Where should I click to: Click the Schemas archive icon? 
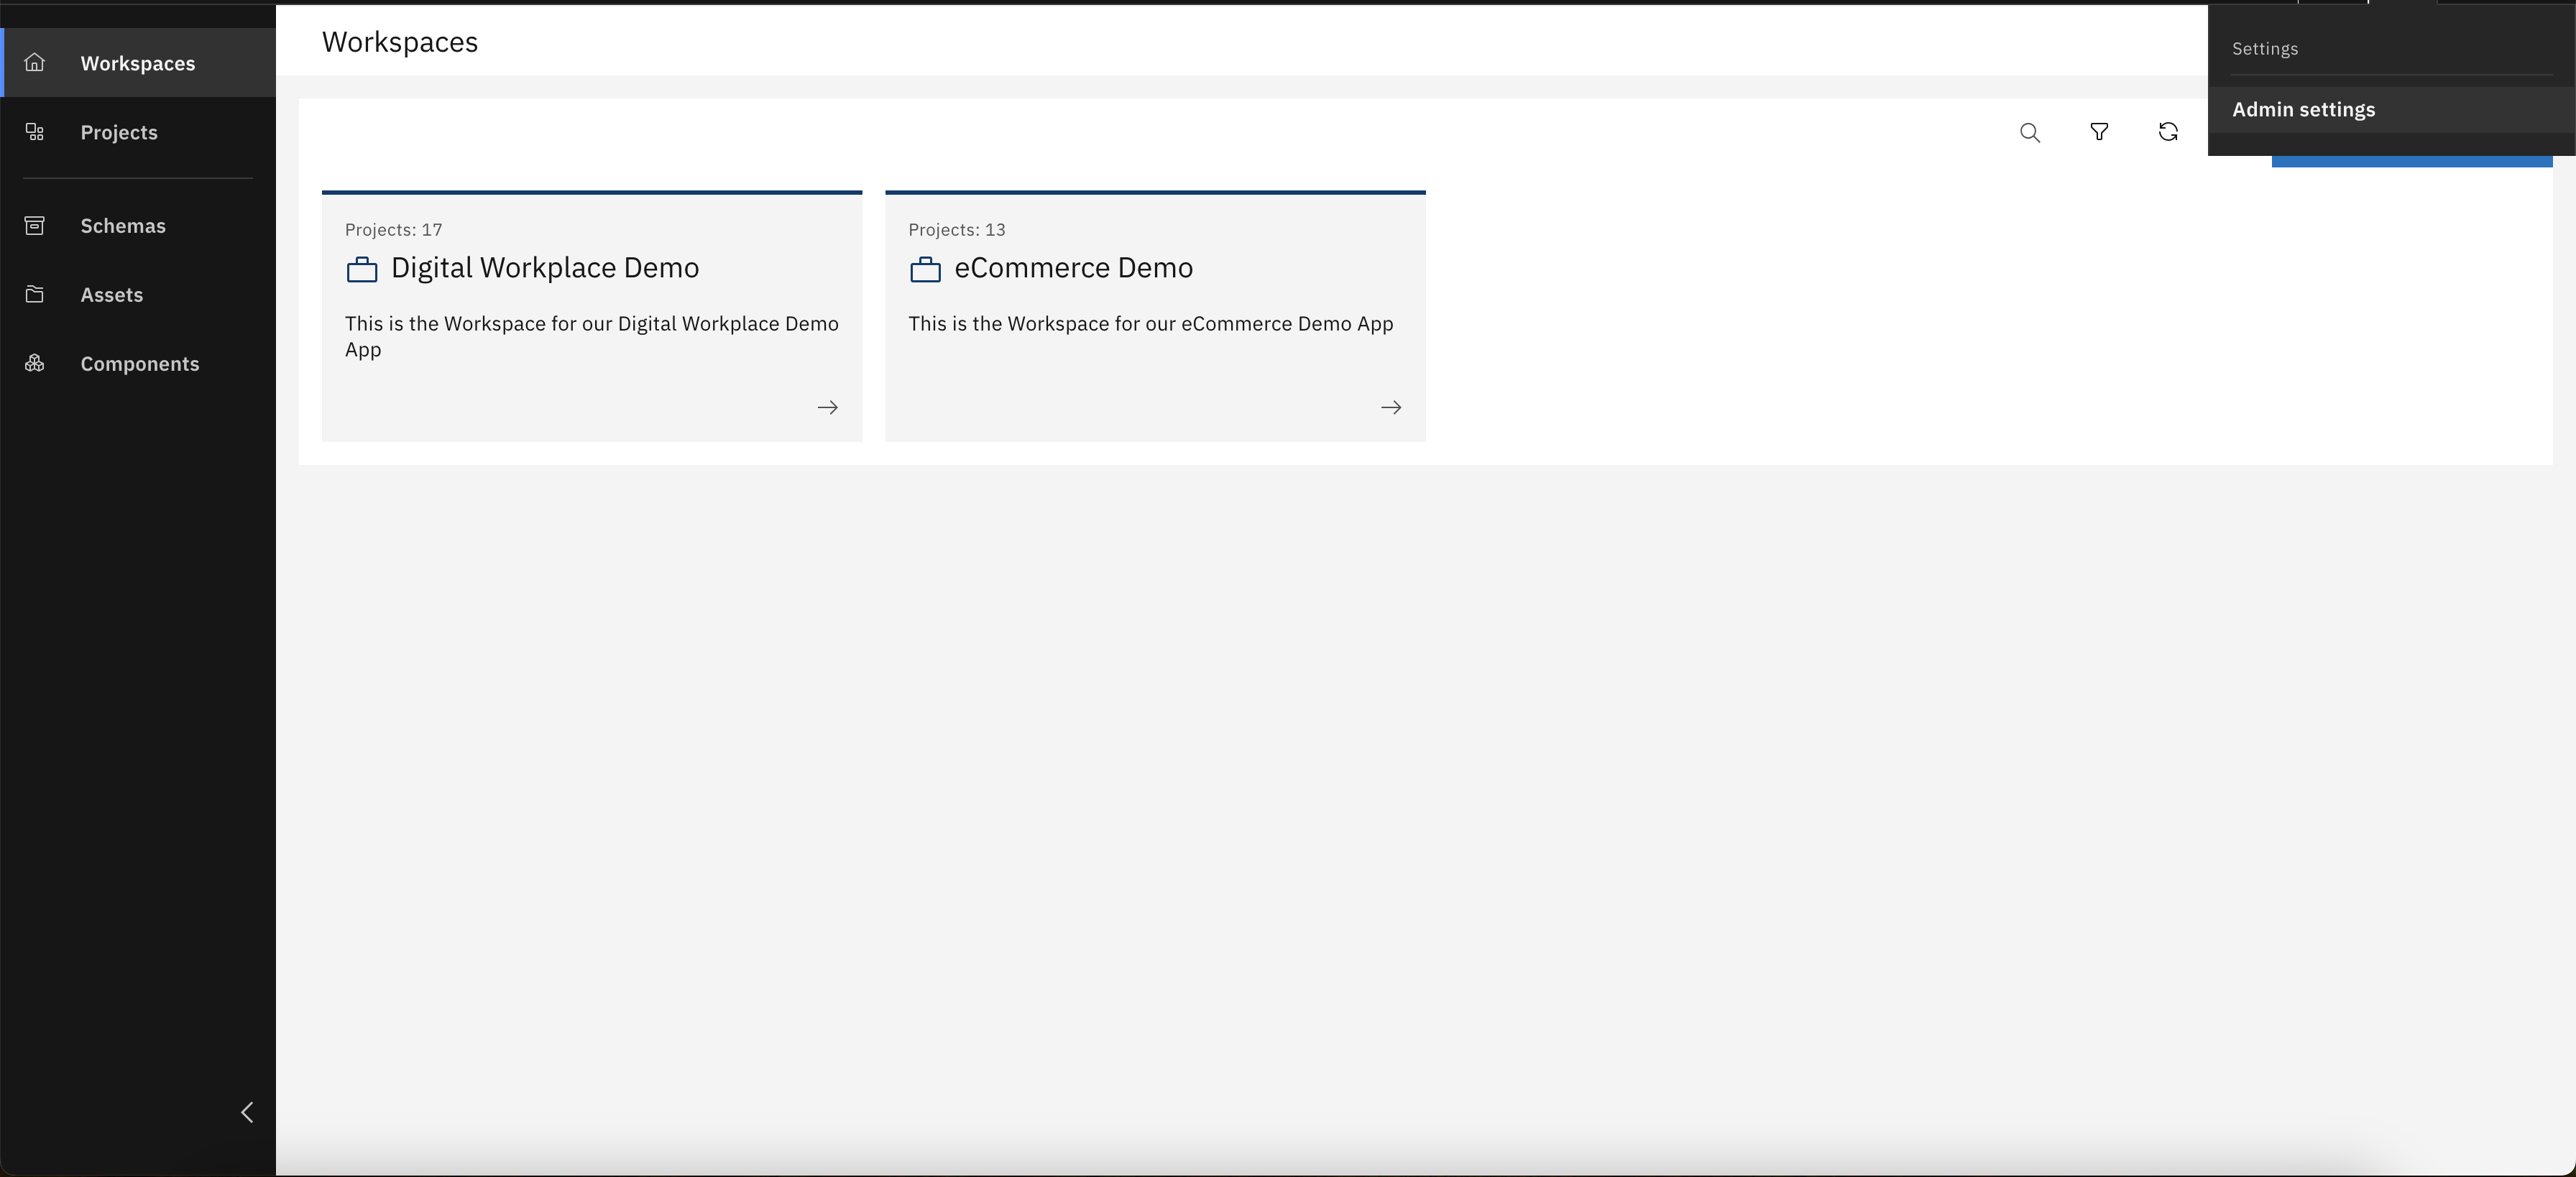(x=35, y=225)
